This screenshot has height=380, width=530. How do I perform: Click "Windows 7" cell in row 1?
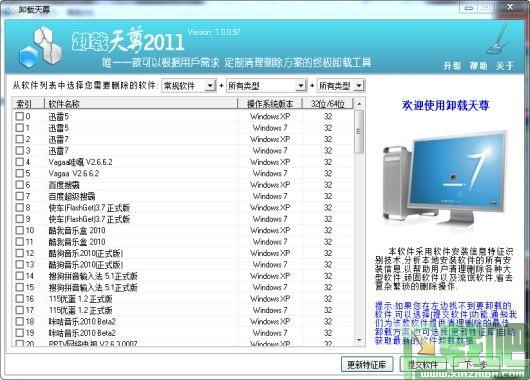click(x=270, y=128)
